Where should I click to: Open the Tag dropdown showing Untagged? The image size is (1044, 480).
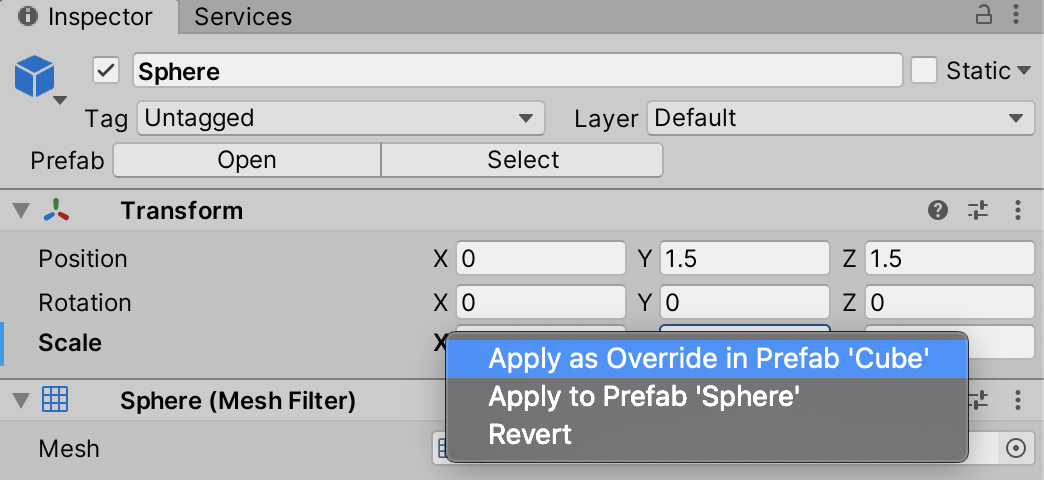point(340,118)
